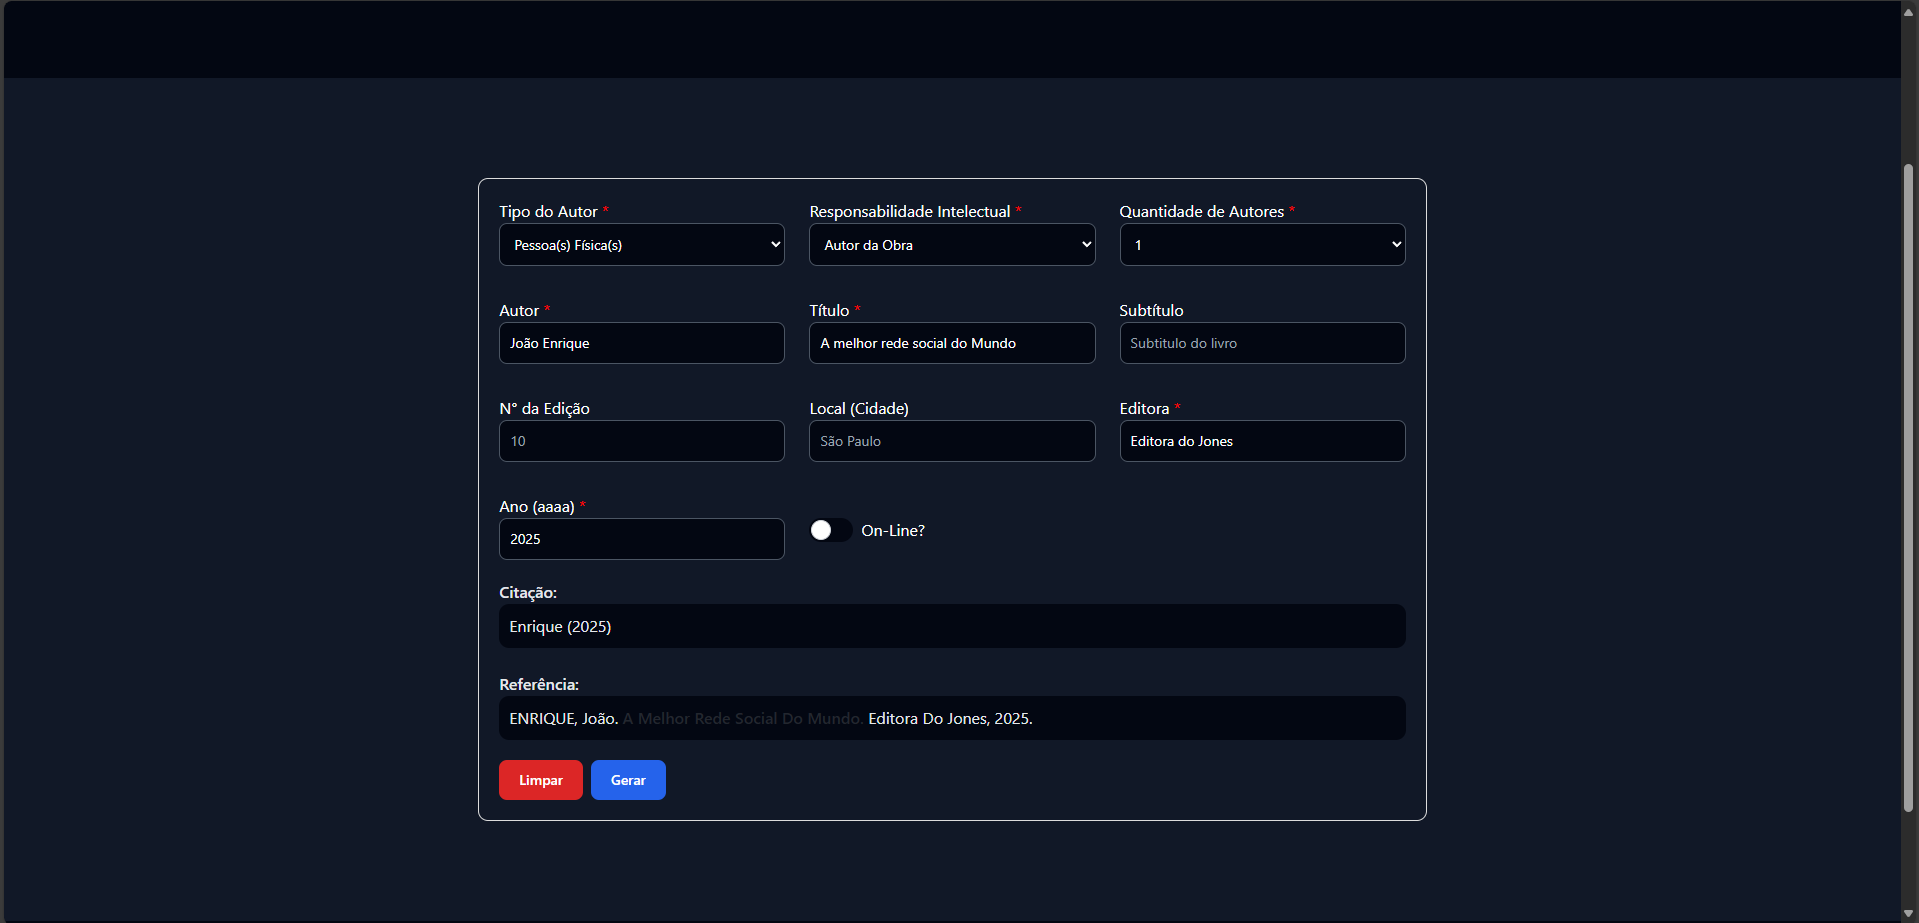Click the 'Referência:' label text
The image size is (1919, 923).
[x=539, y=685]
